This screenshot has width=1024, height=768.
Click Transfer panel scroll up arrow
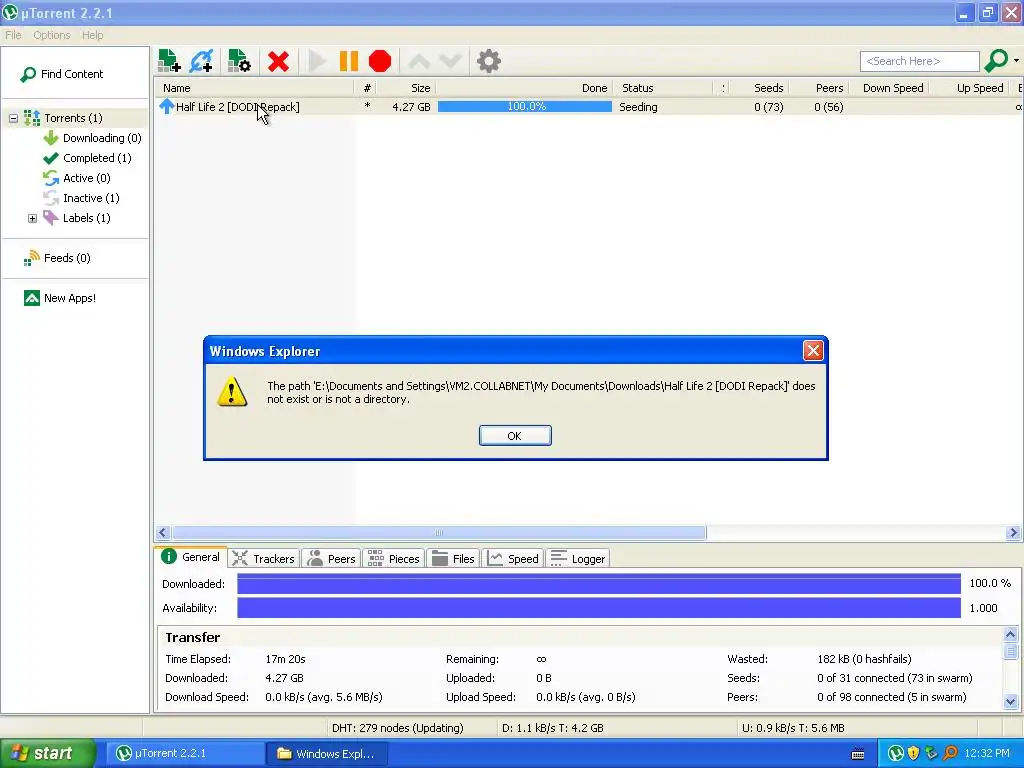point(1010,634)
